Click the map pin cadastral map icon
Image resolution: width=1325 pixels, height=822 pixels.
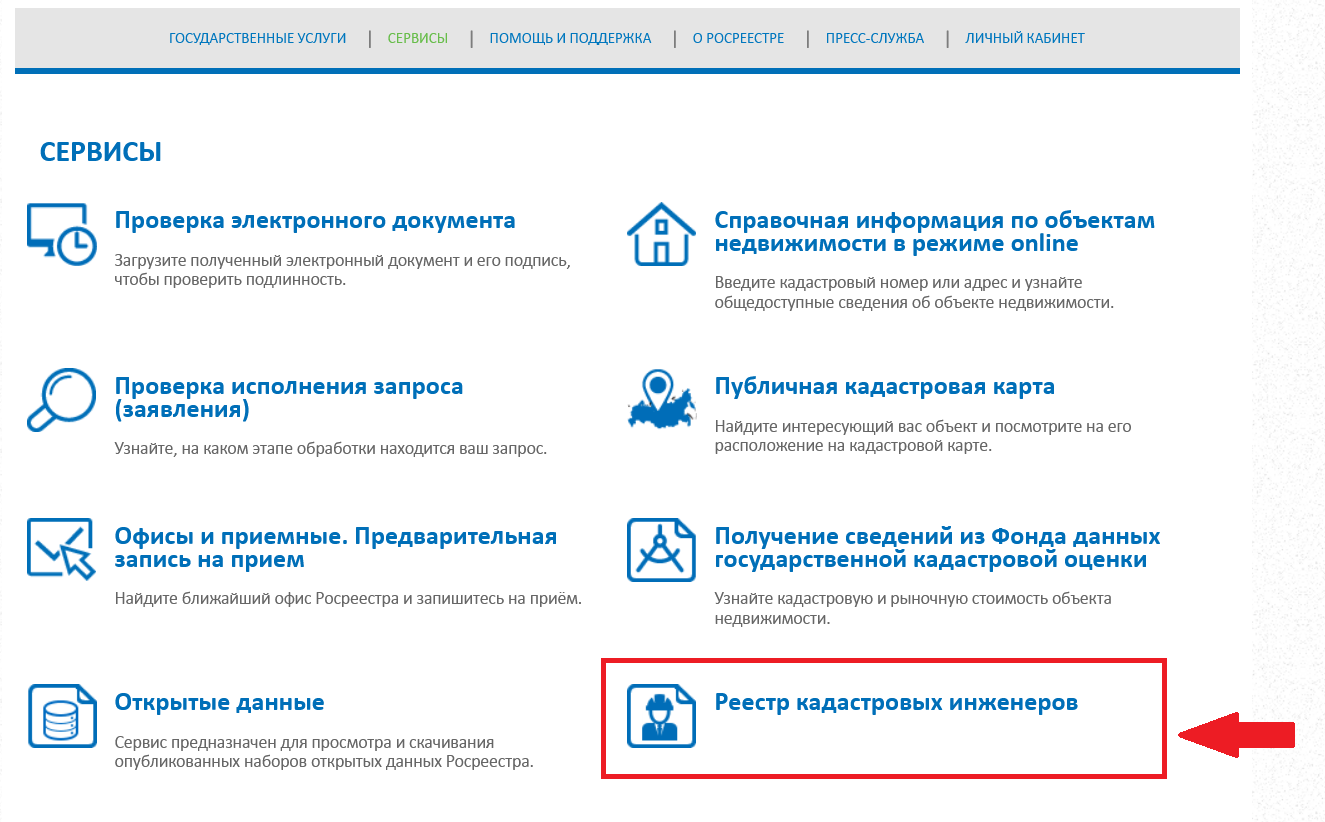tap(661, 400)
